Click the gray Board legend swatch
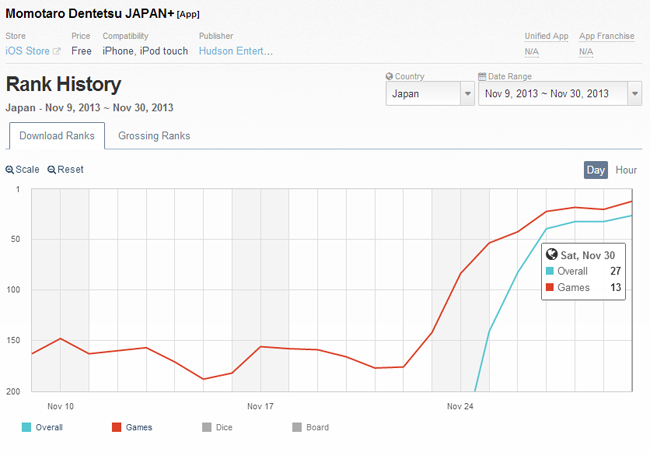The image size is (650, 455). point(297,427)
